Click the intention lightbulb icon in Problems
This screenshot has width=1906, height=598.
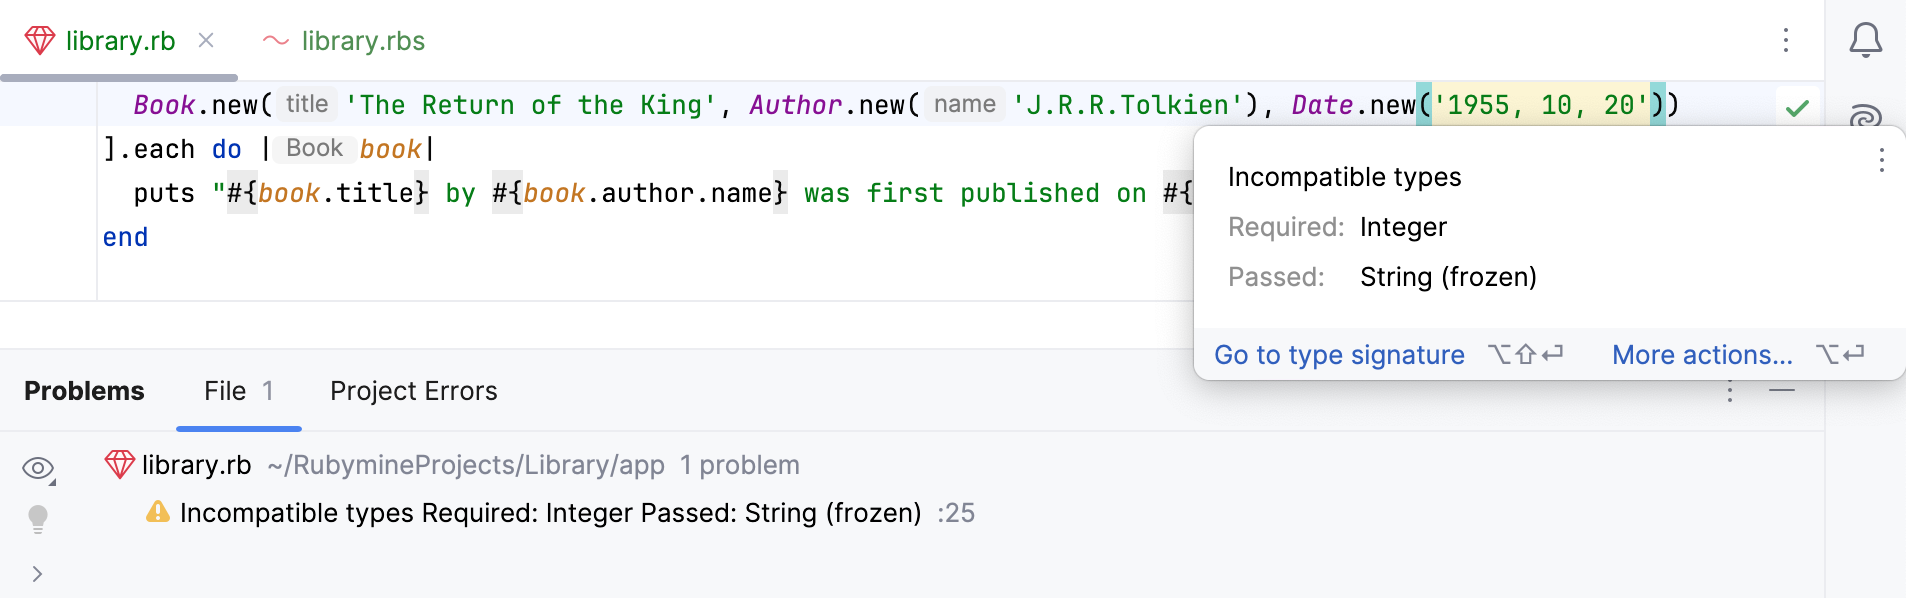coord(38,518)
